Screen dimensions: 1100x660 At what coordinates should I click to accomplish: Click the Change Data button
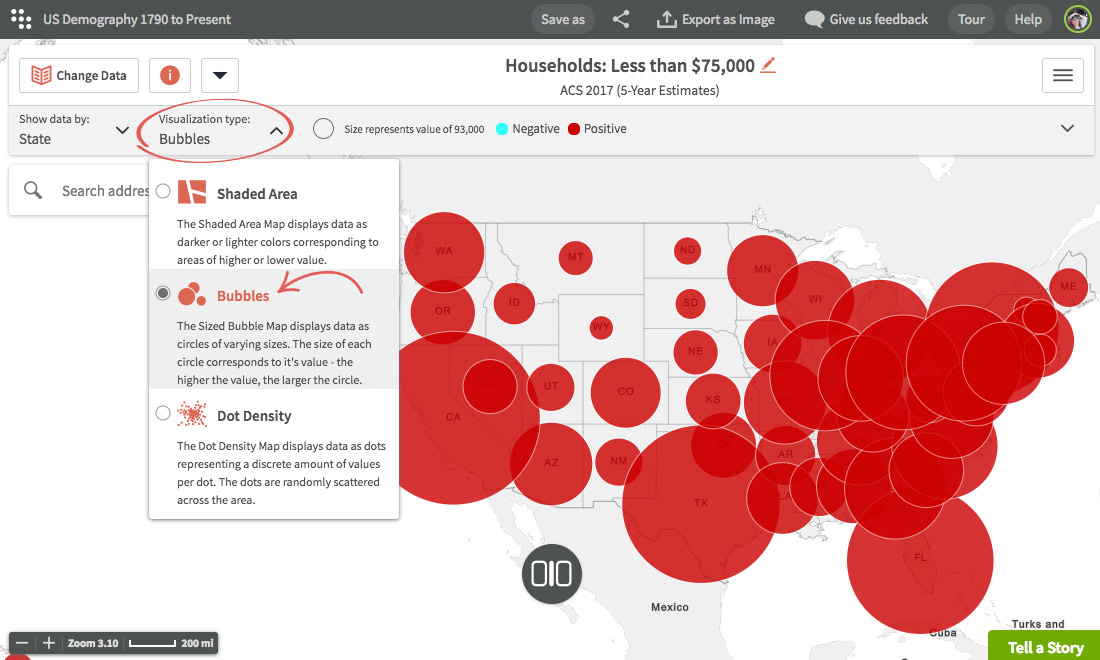79,75
